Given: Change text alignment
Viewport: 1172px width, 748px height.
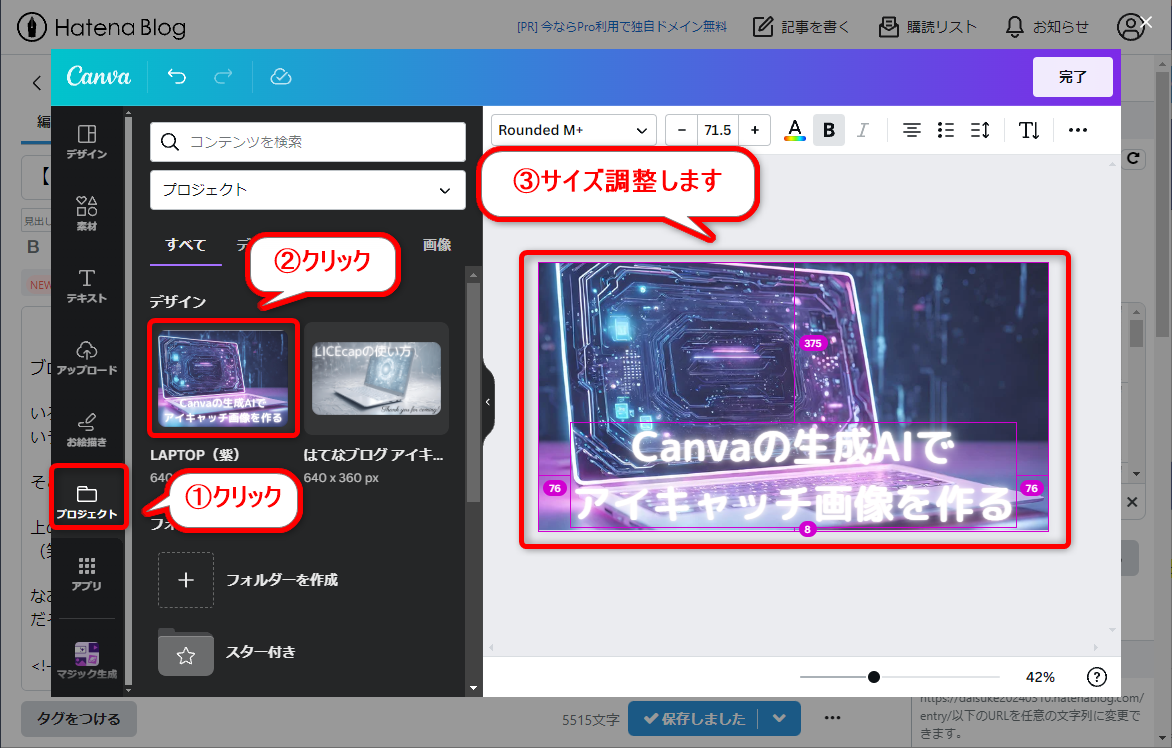Looking at the screenshot, I should (x=911, y=130).
